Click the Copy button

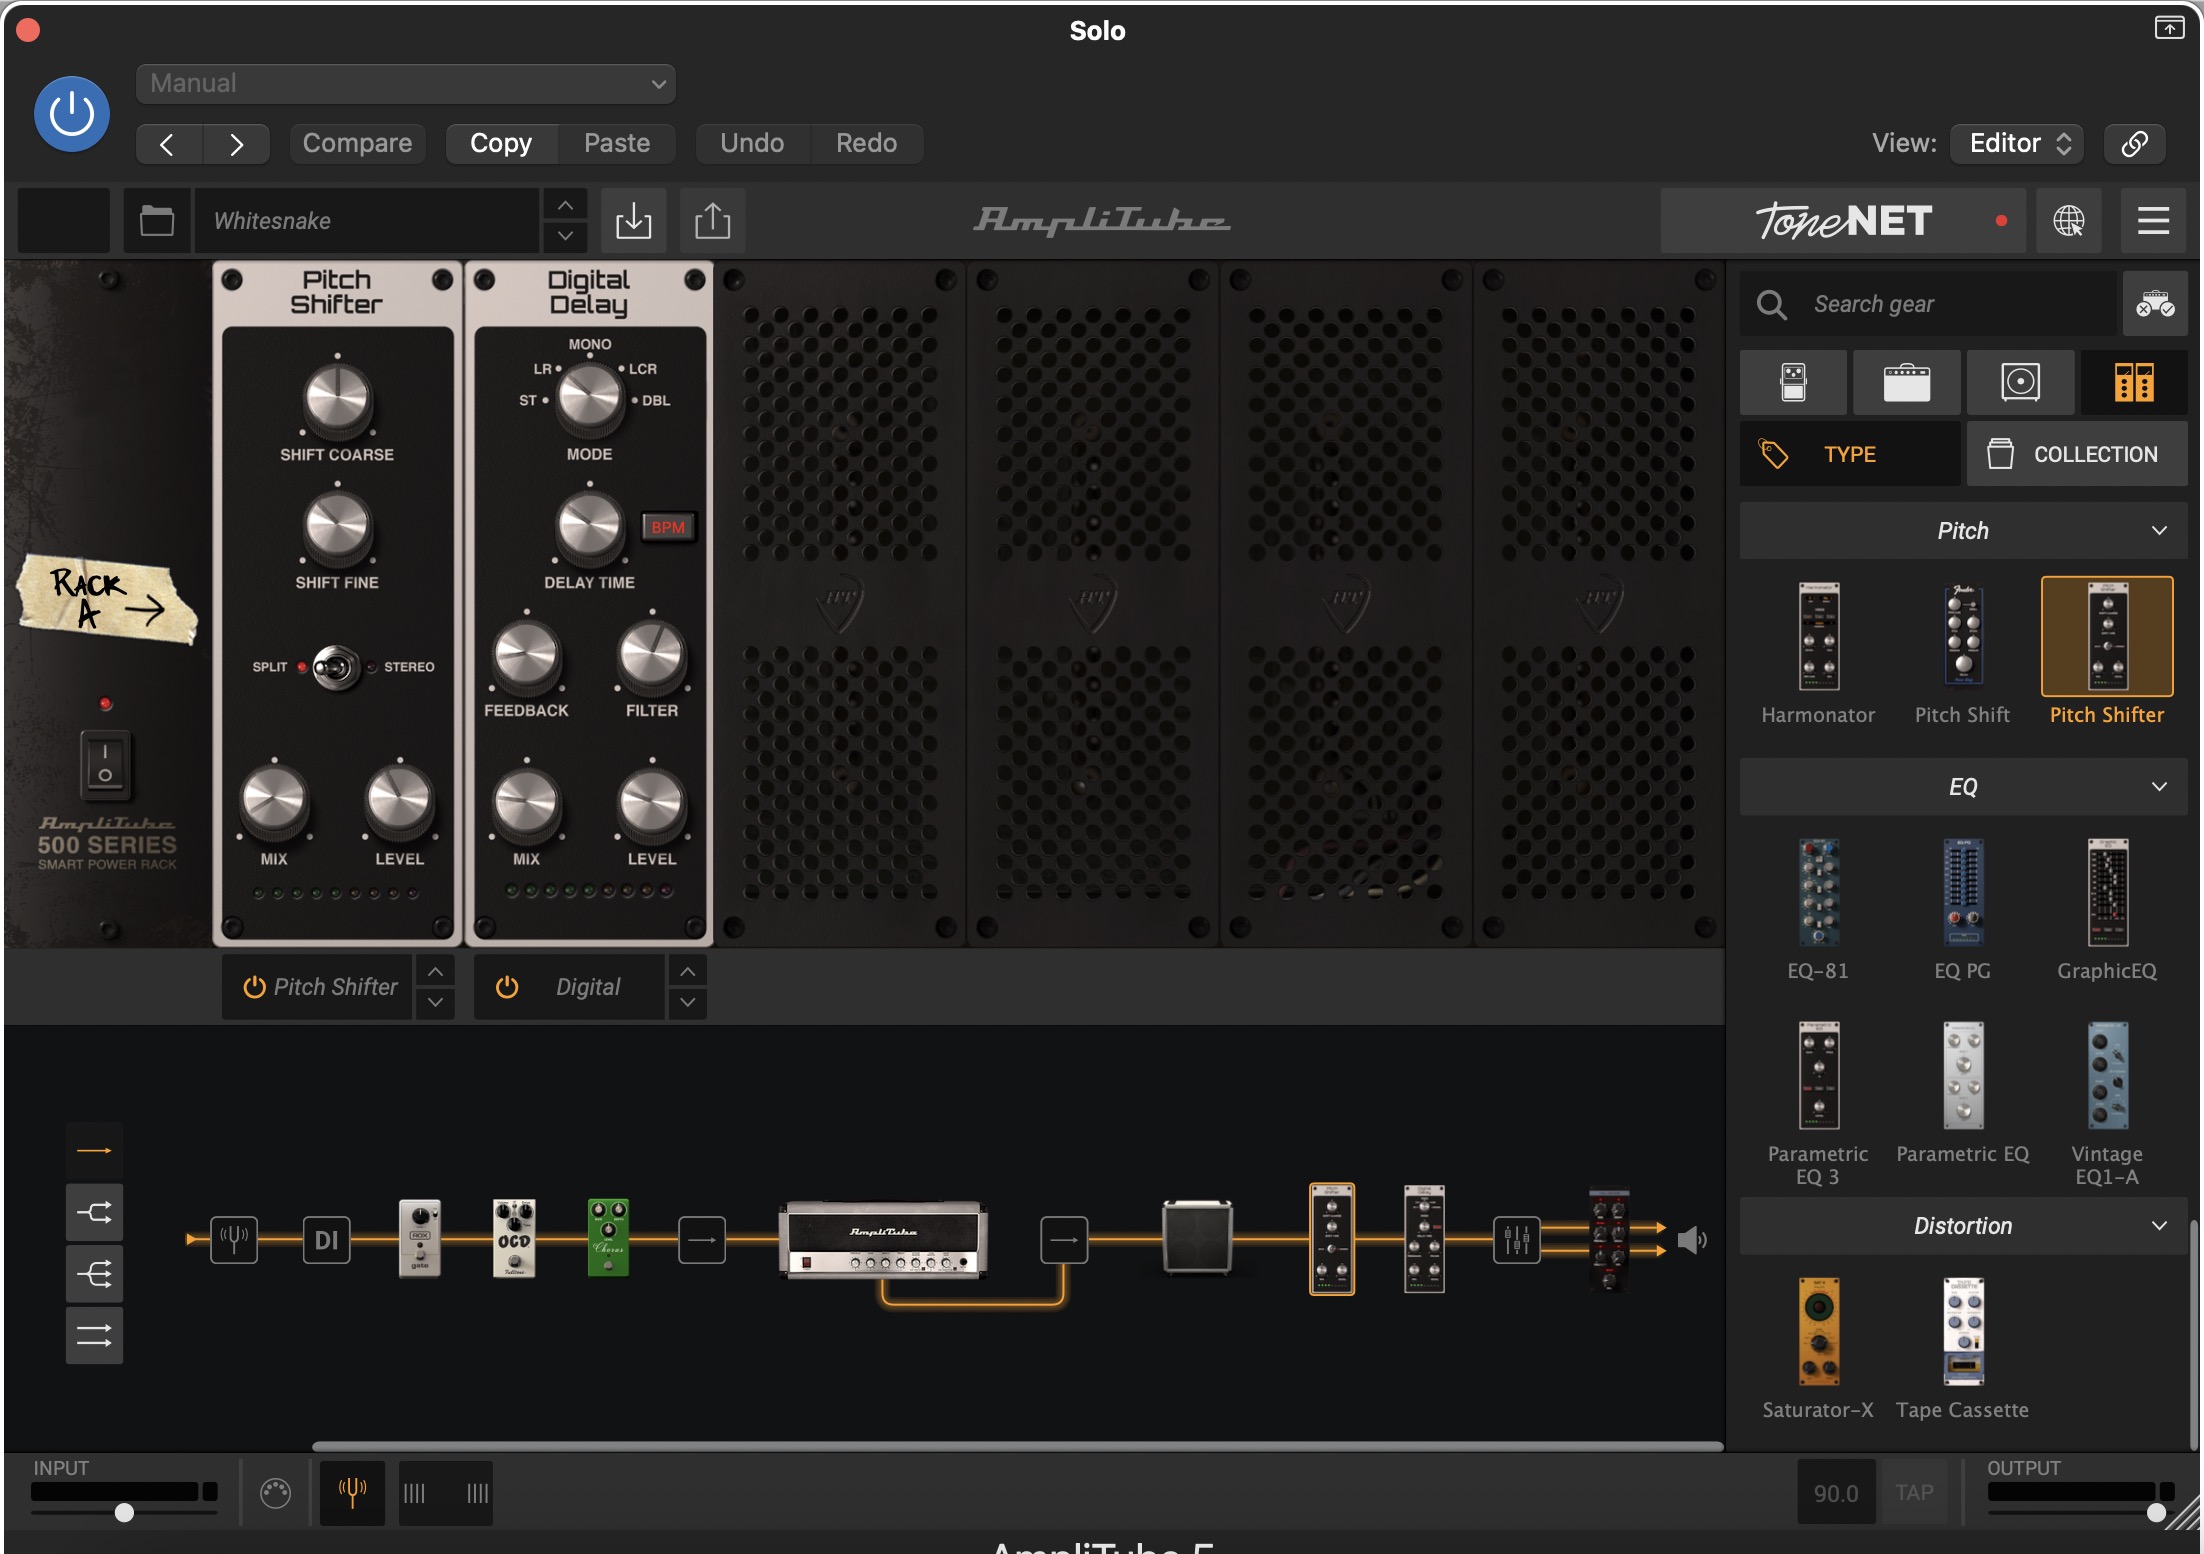click(x=501, y=144)
